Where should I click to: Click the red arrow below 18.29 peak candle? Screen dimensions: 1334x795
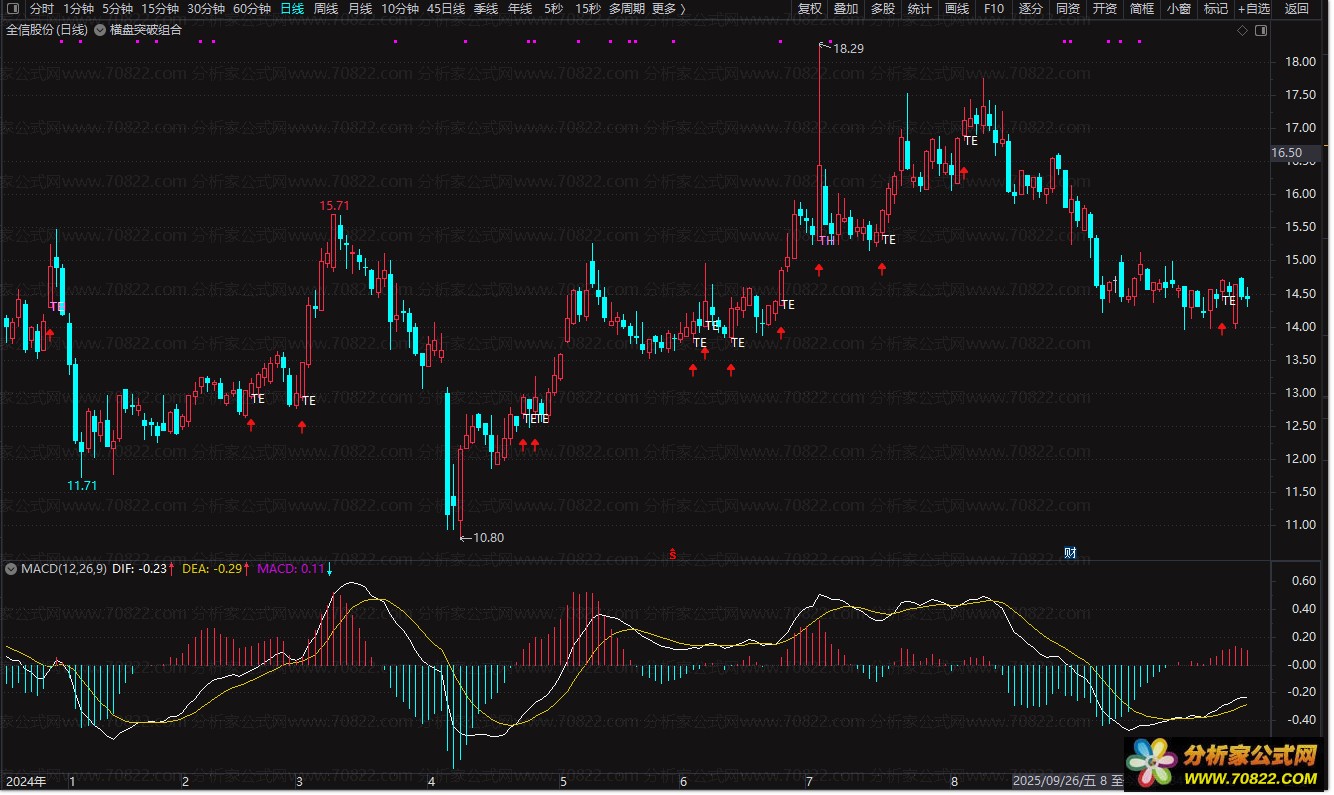pos(819,269)
